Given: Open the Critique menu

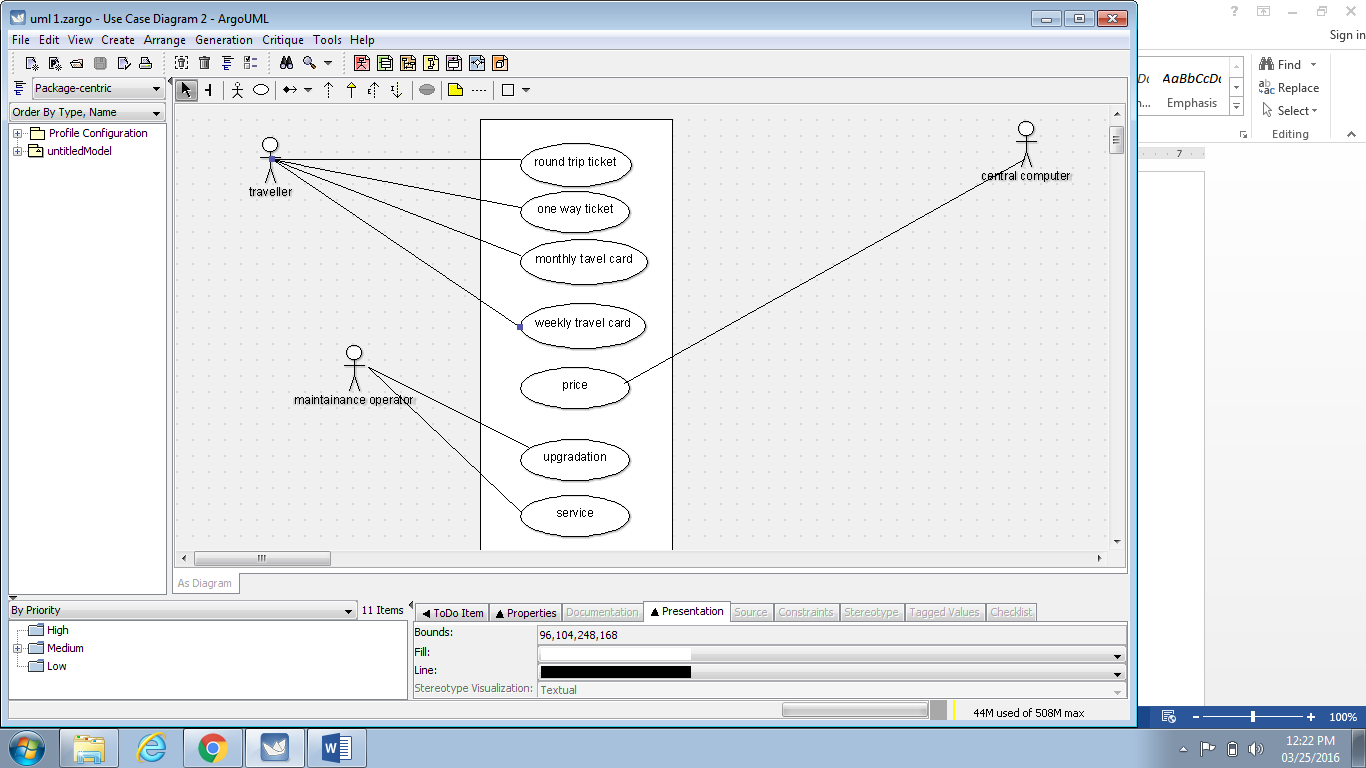Looking at the screenshot, I should 283,40.
